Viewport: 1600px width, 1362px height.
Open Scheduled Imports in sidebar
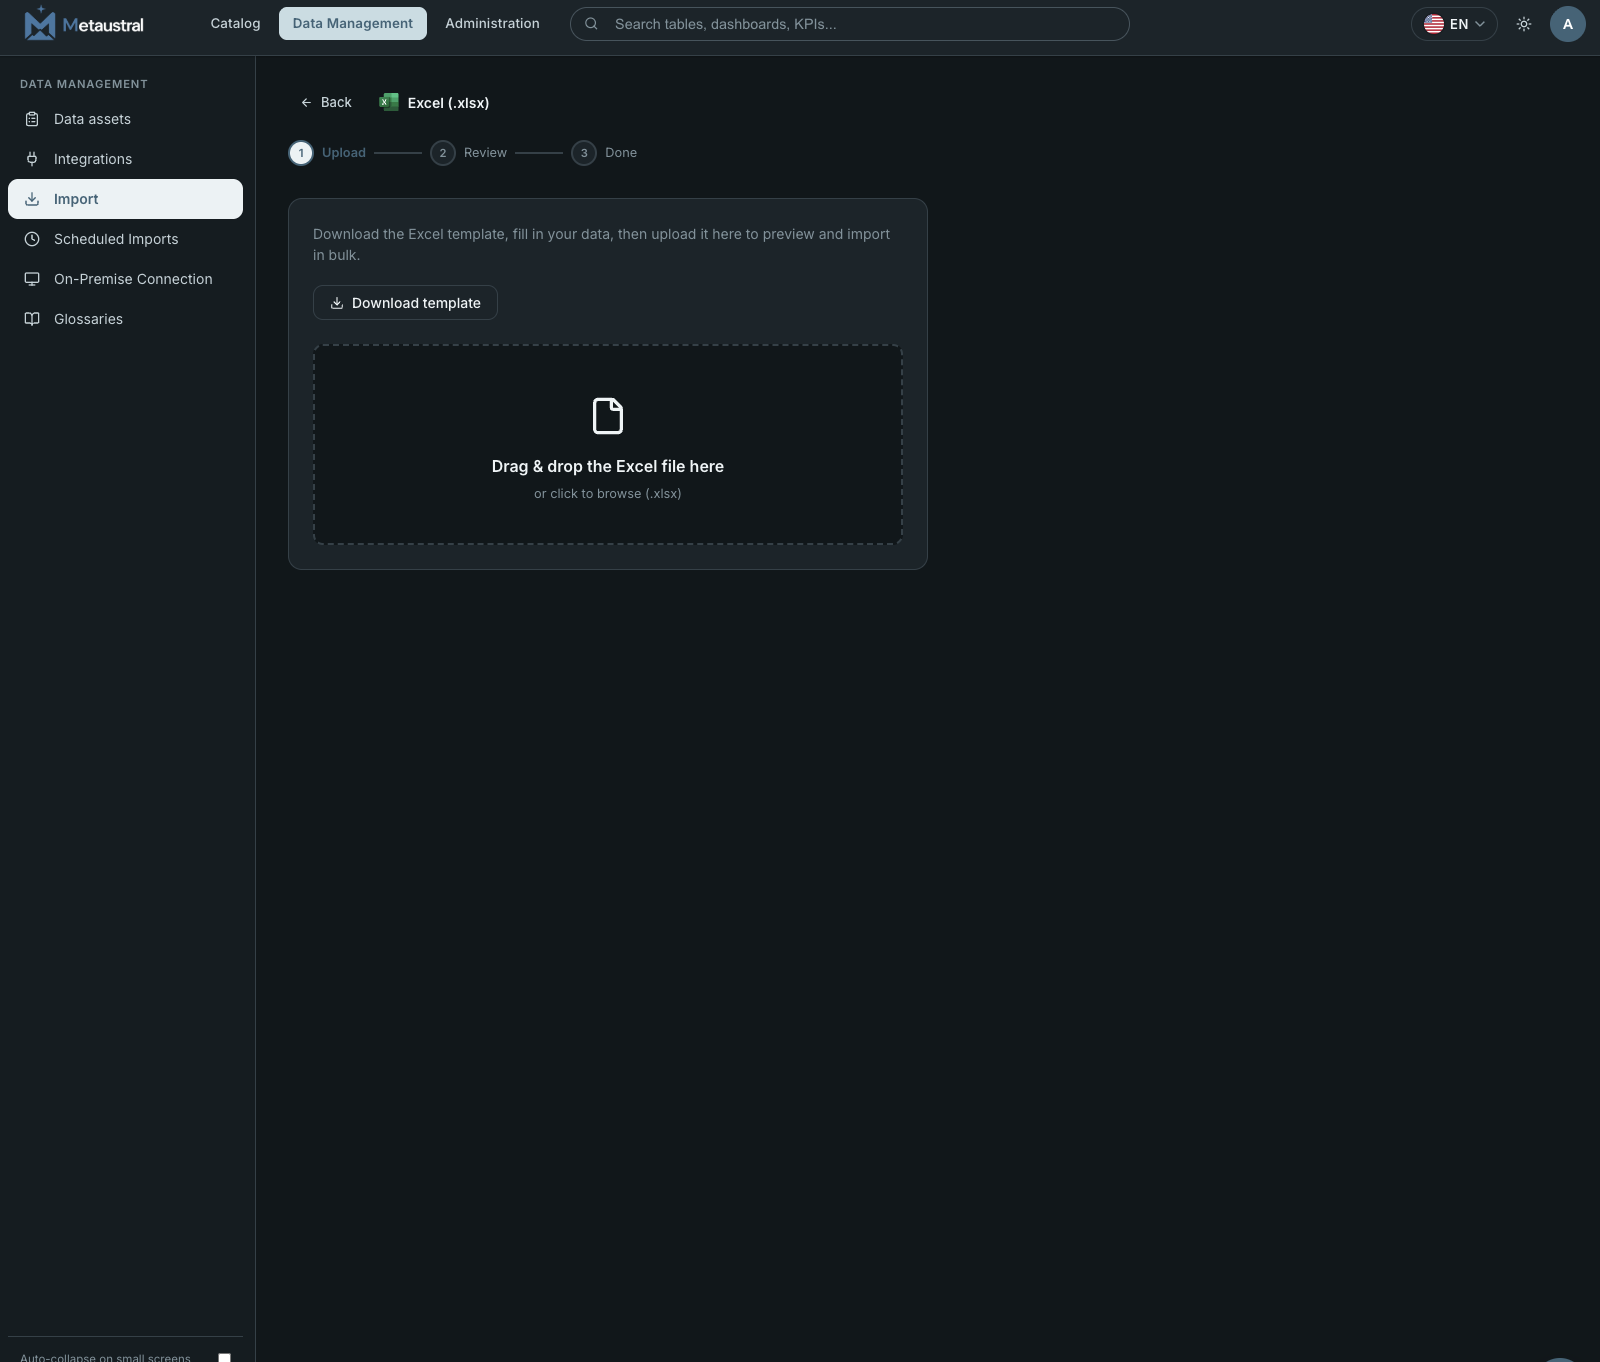click(125, 239)
